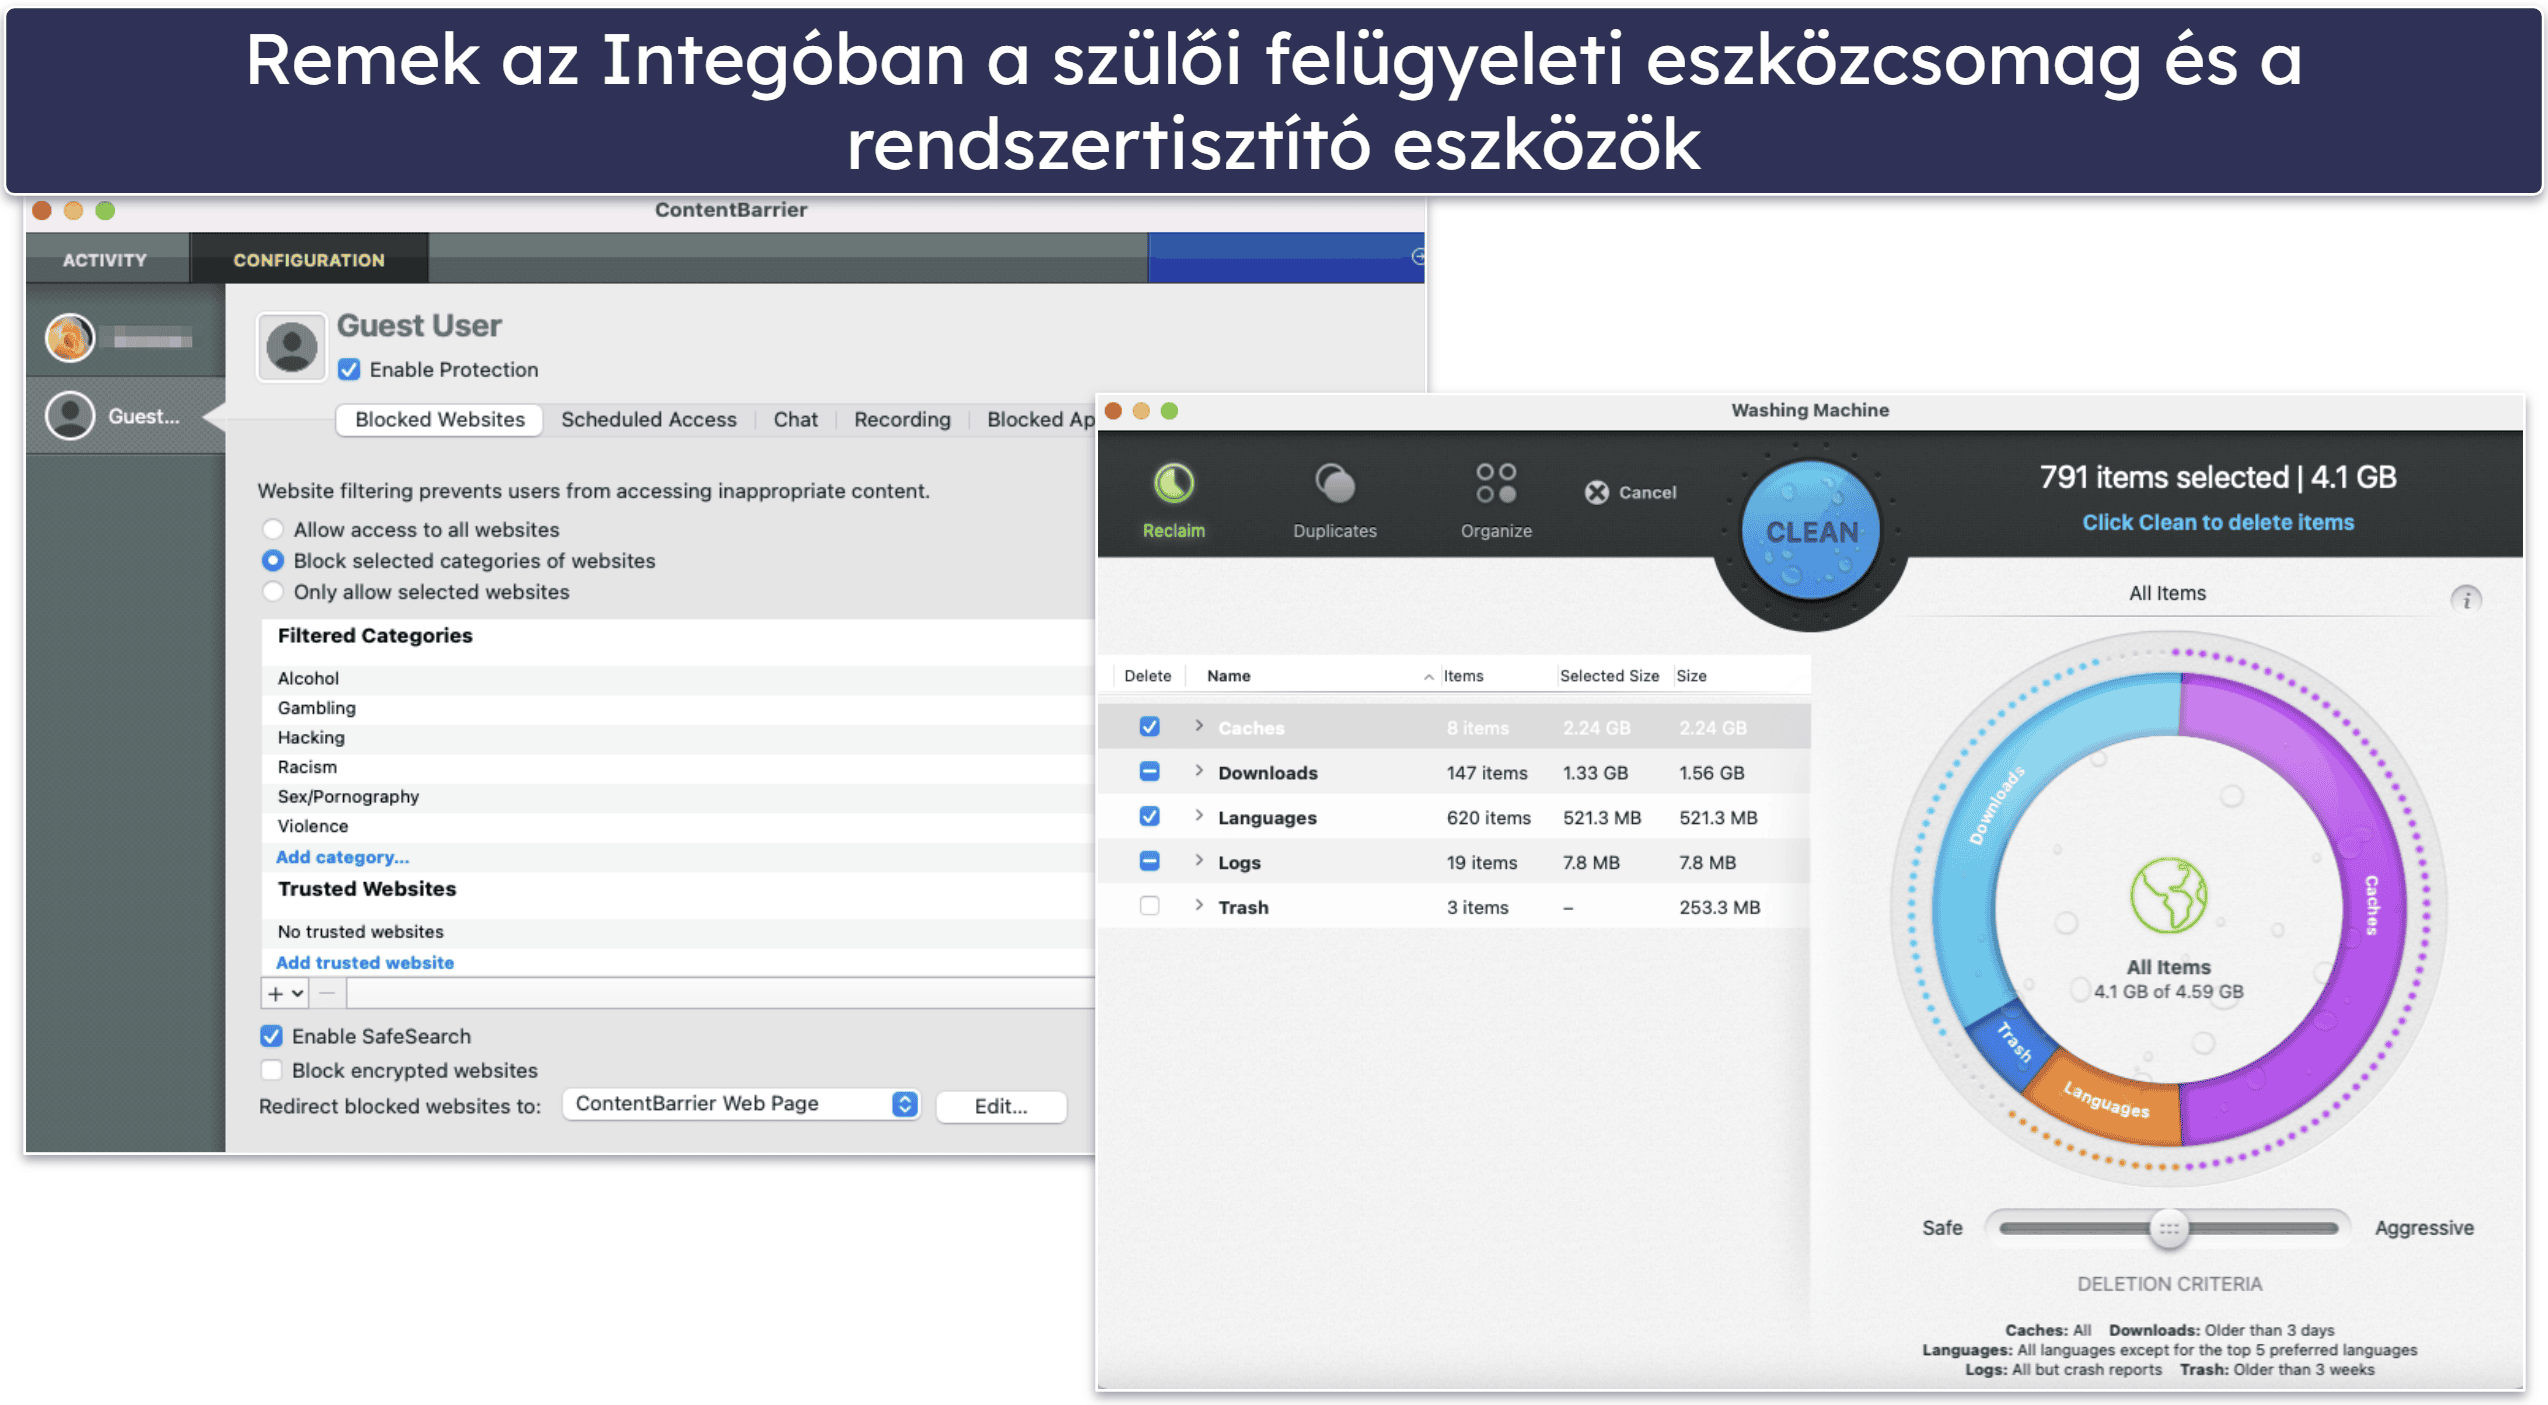Image resolution: width=2548 pixels, height=1405 pixels.
Task: Open the ContentBarrier Web Page dropdown
Action: pyautogui.click(x=741, y=1104)
